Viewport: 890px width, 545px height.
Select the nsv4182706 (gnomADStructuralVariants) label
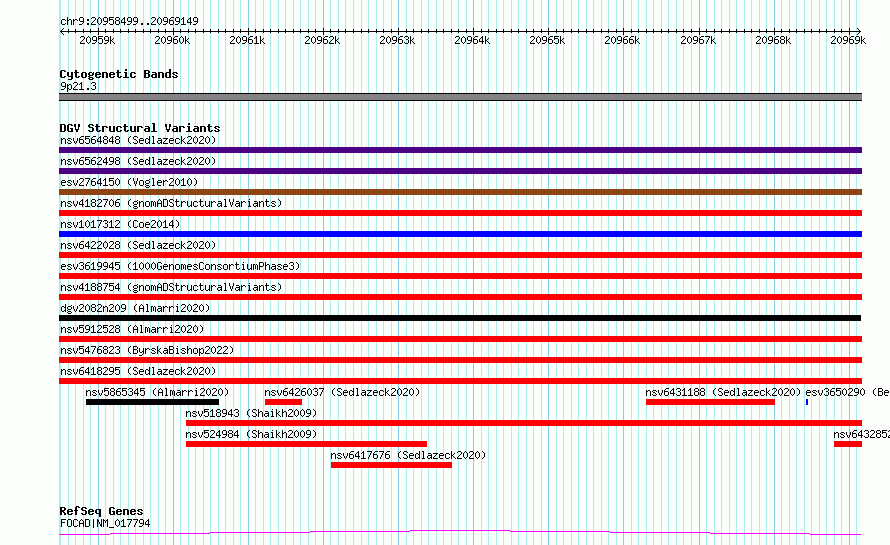(171, 203)
